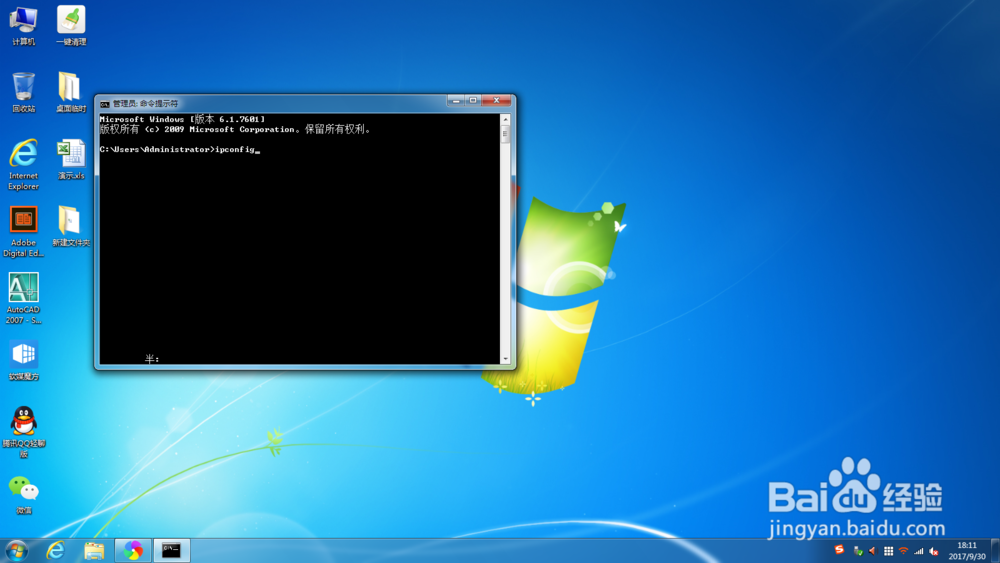Open File Explorer from taskbar
Image resolution: width=1000 pixels, height=563 pixels.
94,550
